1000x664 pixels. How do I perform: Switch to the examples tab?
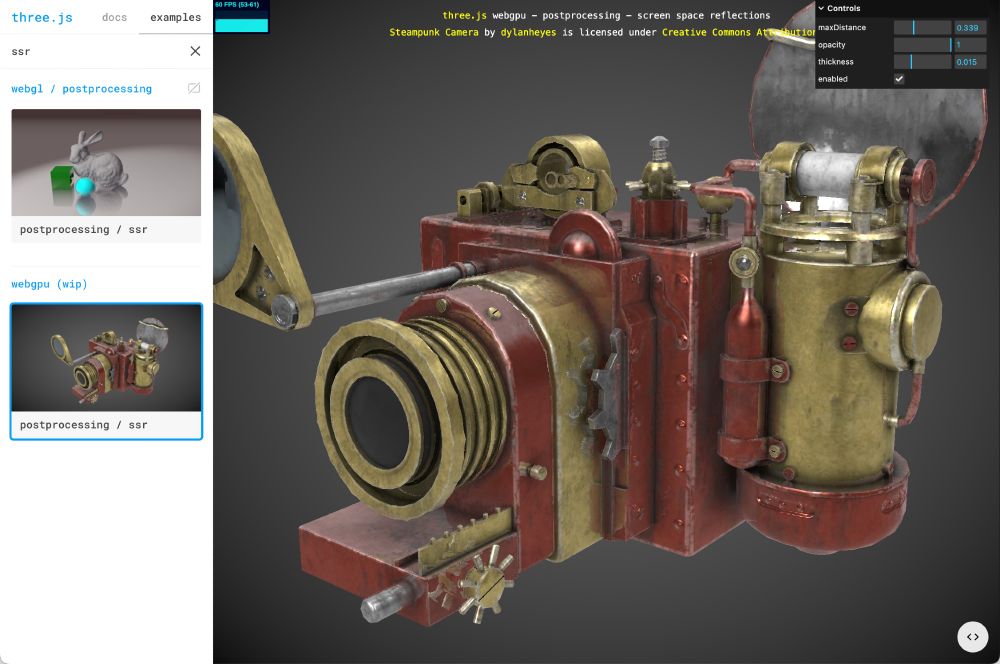[175, 17]
